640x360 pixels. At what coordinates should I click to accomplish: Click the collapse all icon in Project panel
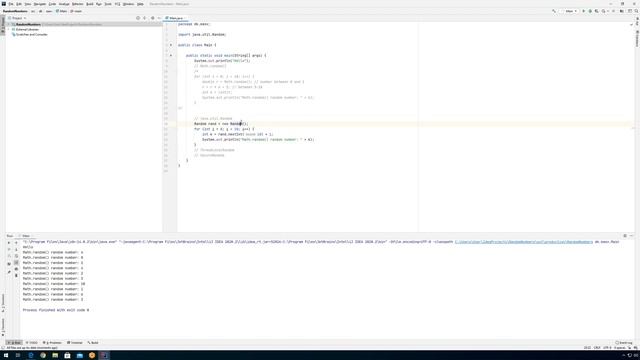(144, 18)
